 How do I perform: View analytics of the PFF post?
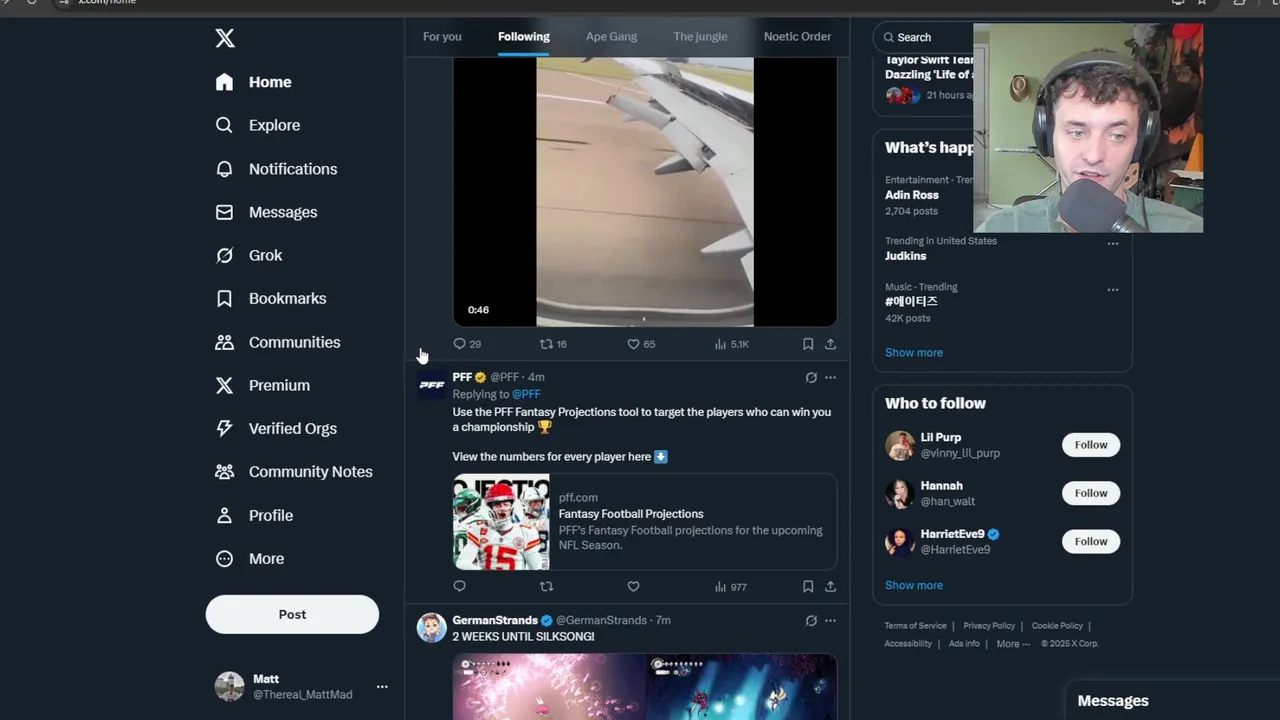tap(731, 587)
